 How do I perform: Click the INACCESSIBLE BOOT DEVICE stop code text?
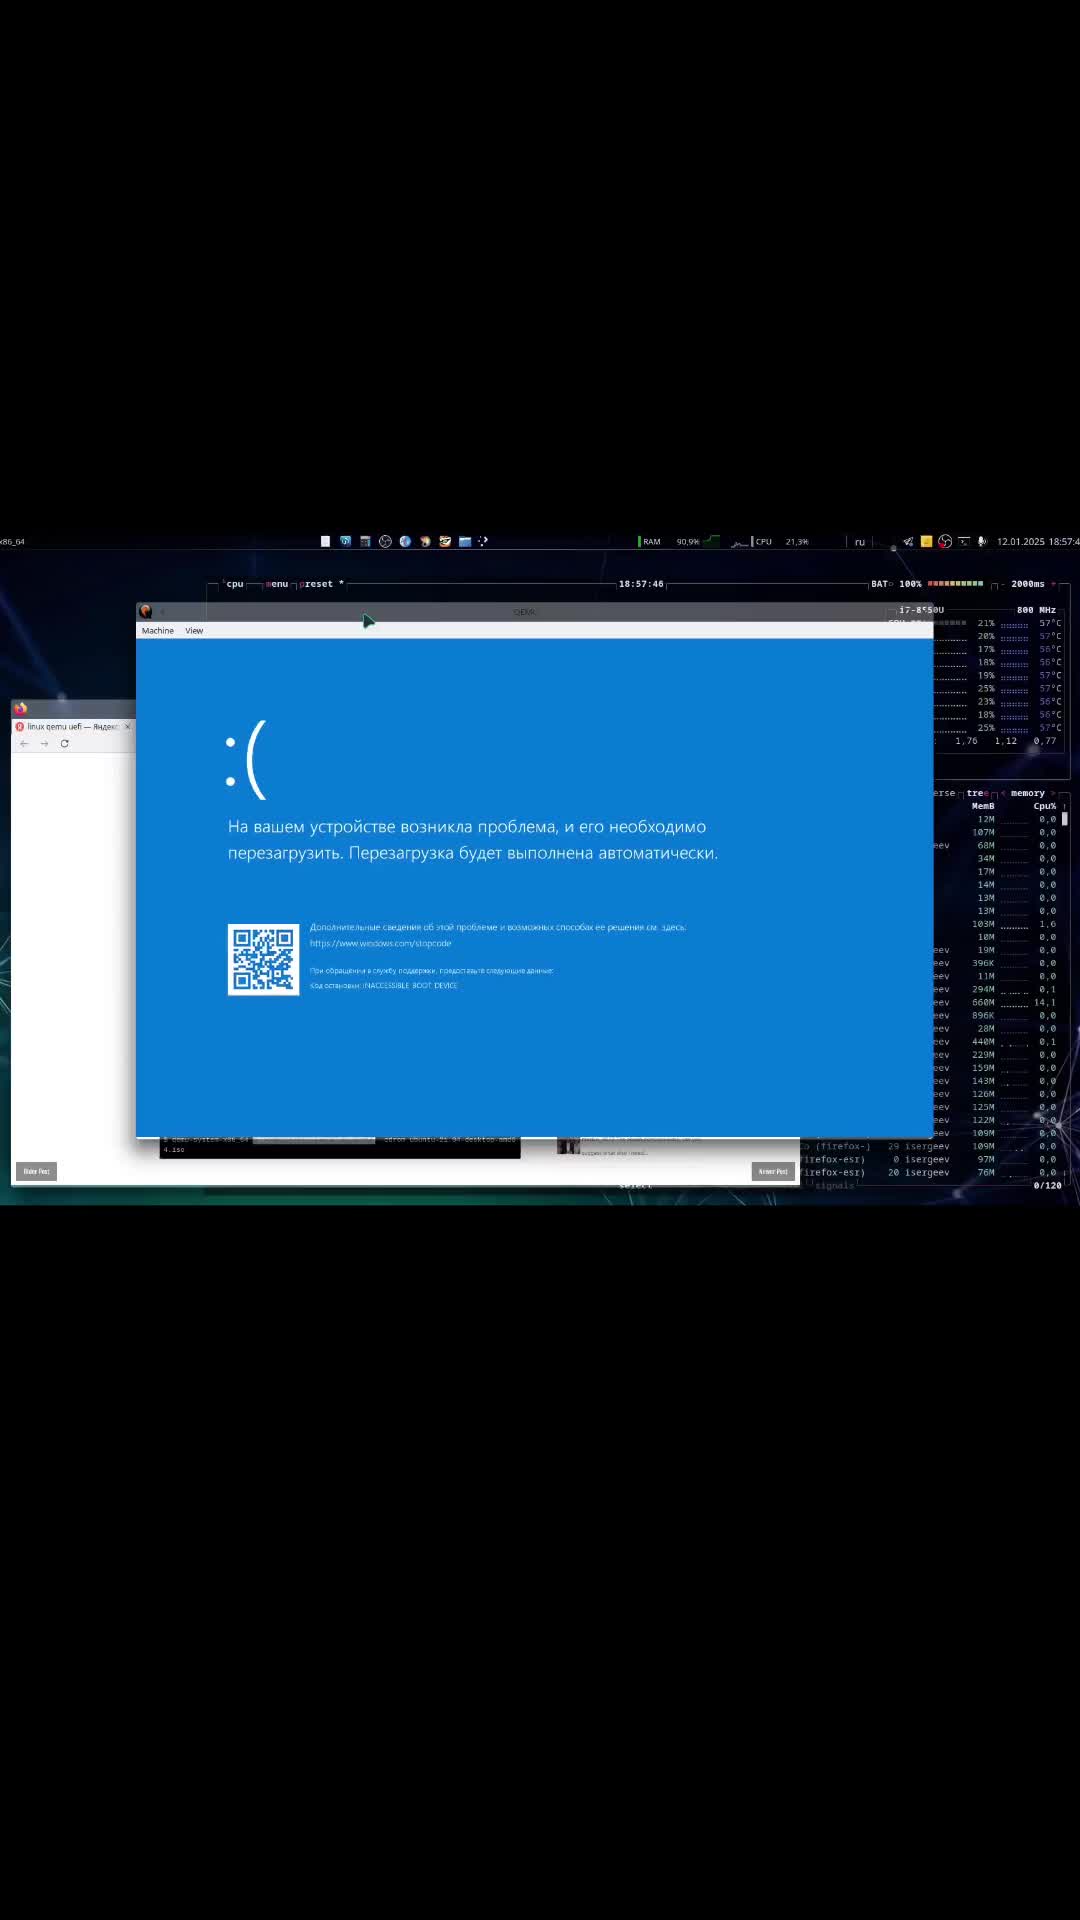click(x=410, y=986)
